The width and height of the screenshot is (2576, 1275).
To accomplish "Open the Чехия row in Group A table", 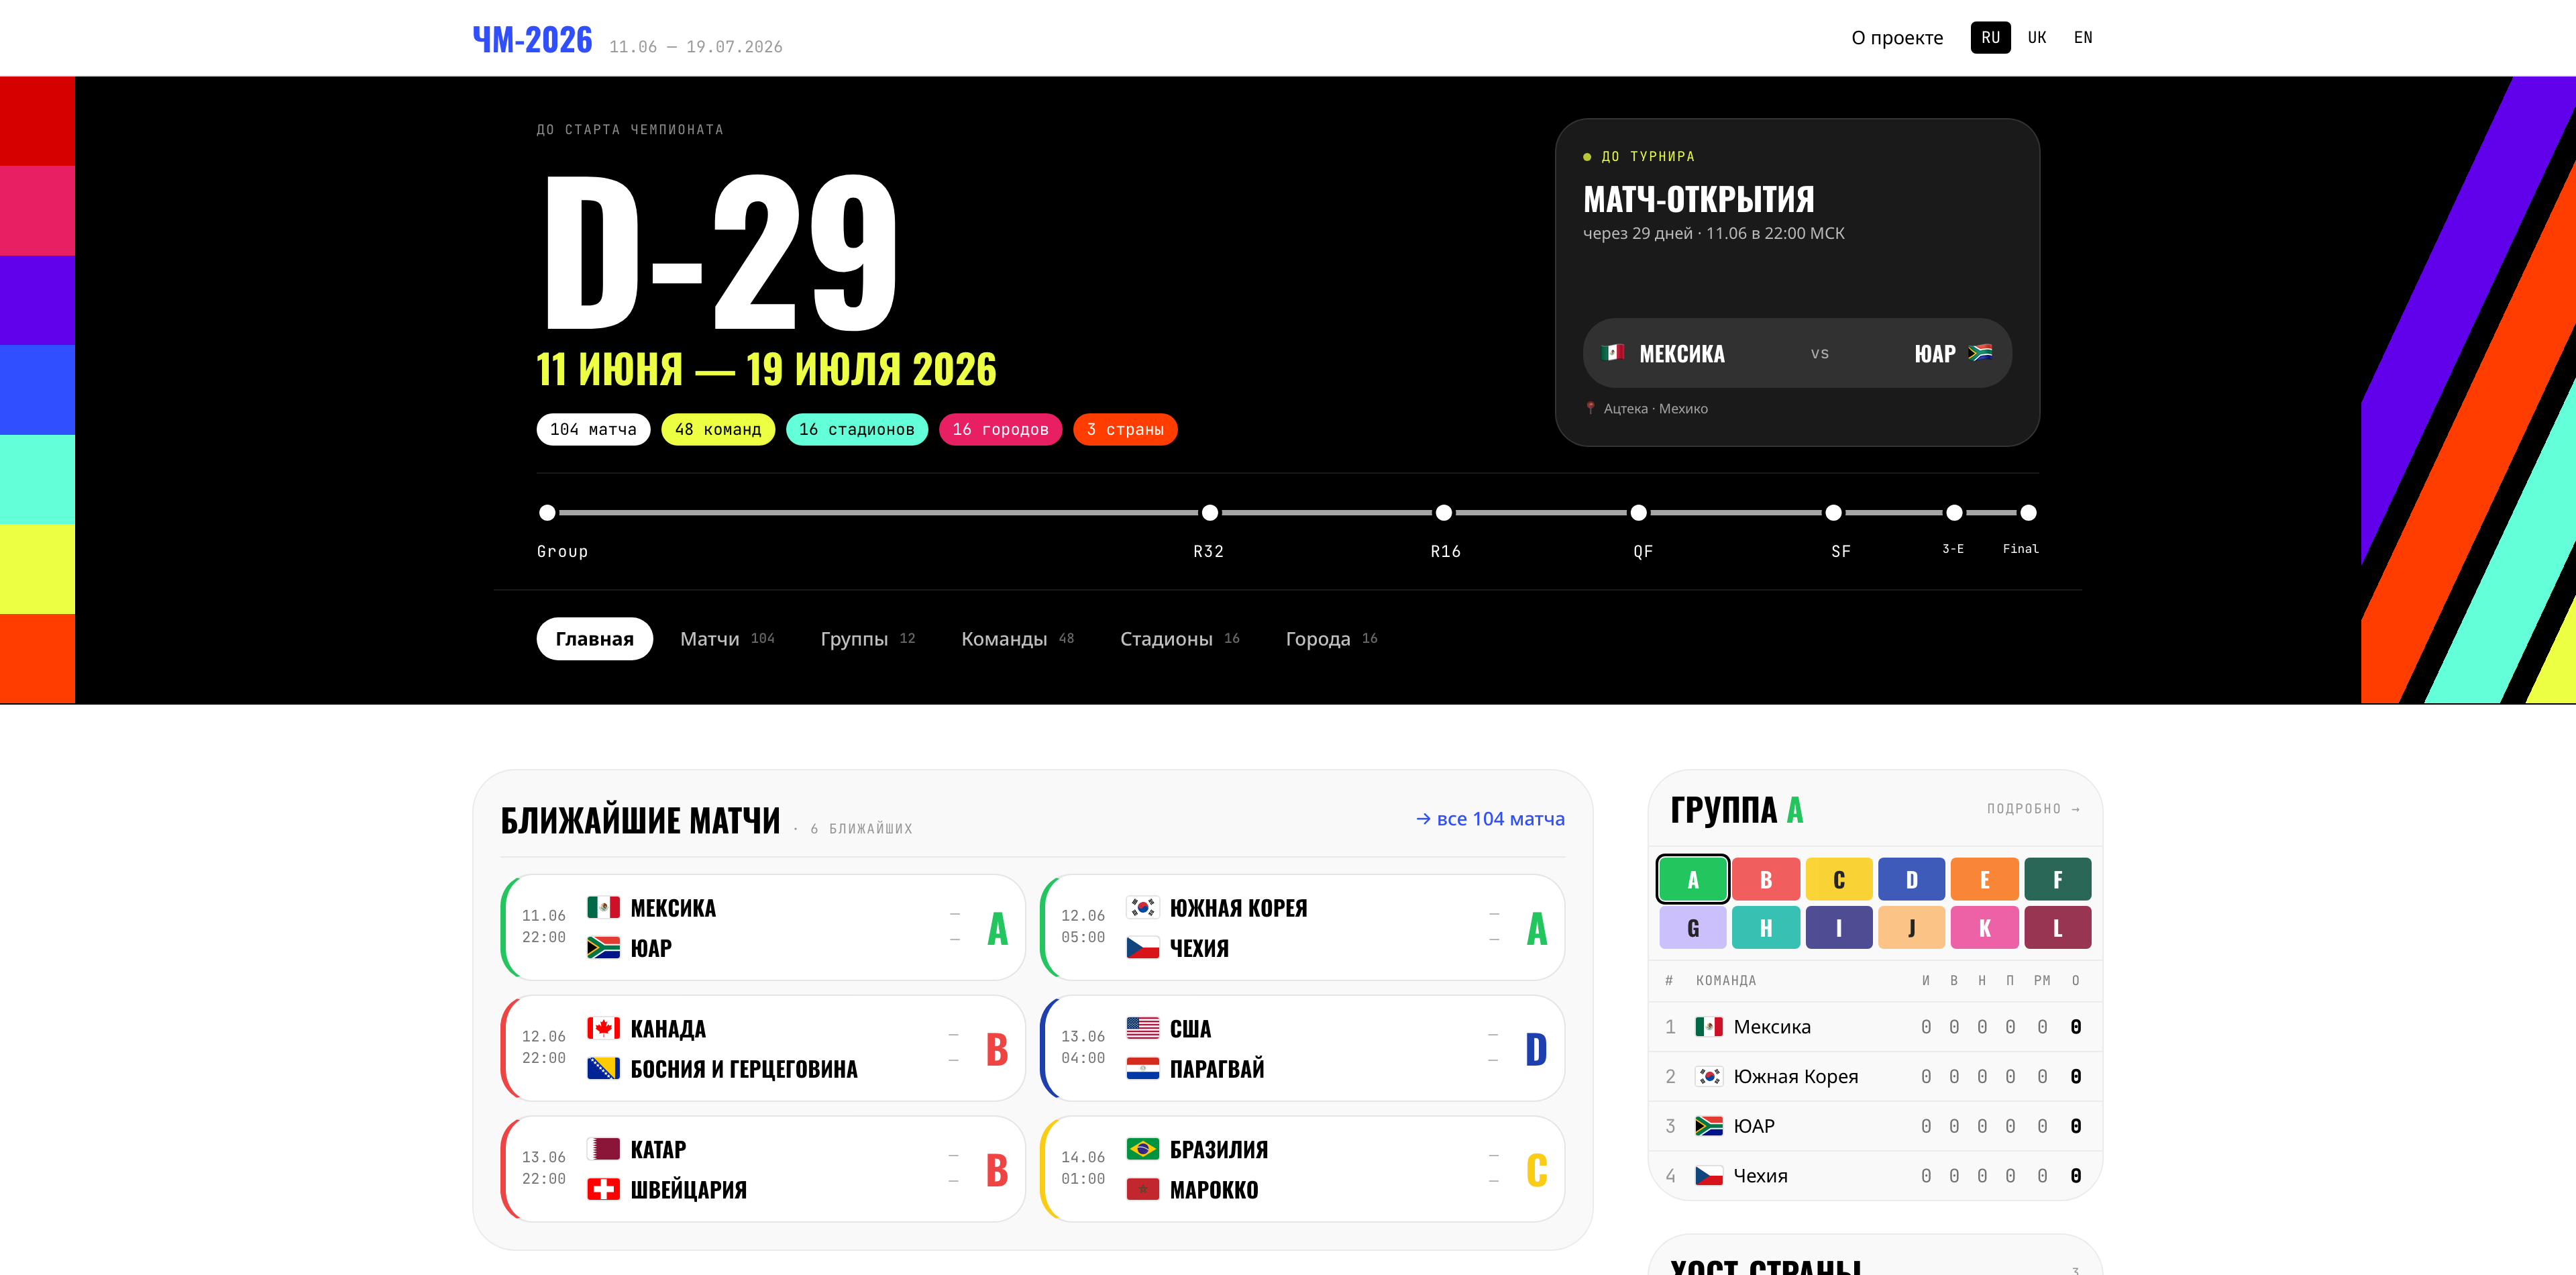I will (1875, 1176).
